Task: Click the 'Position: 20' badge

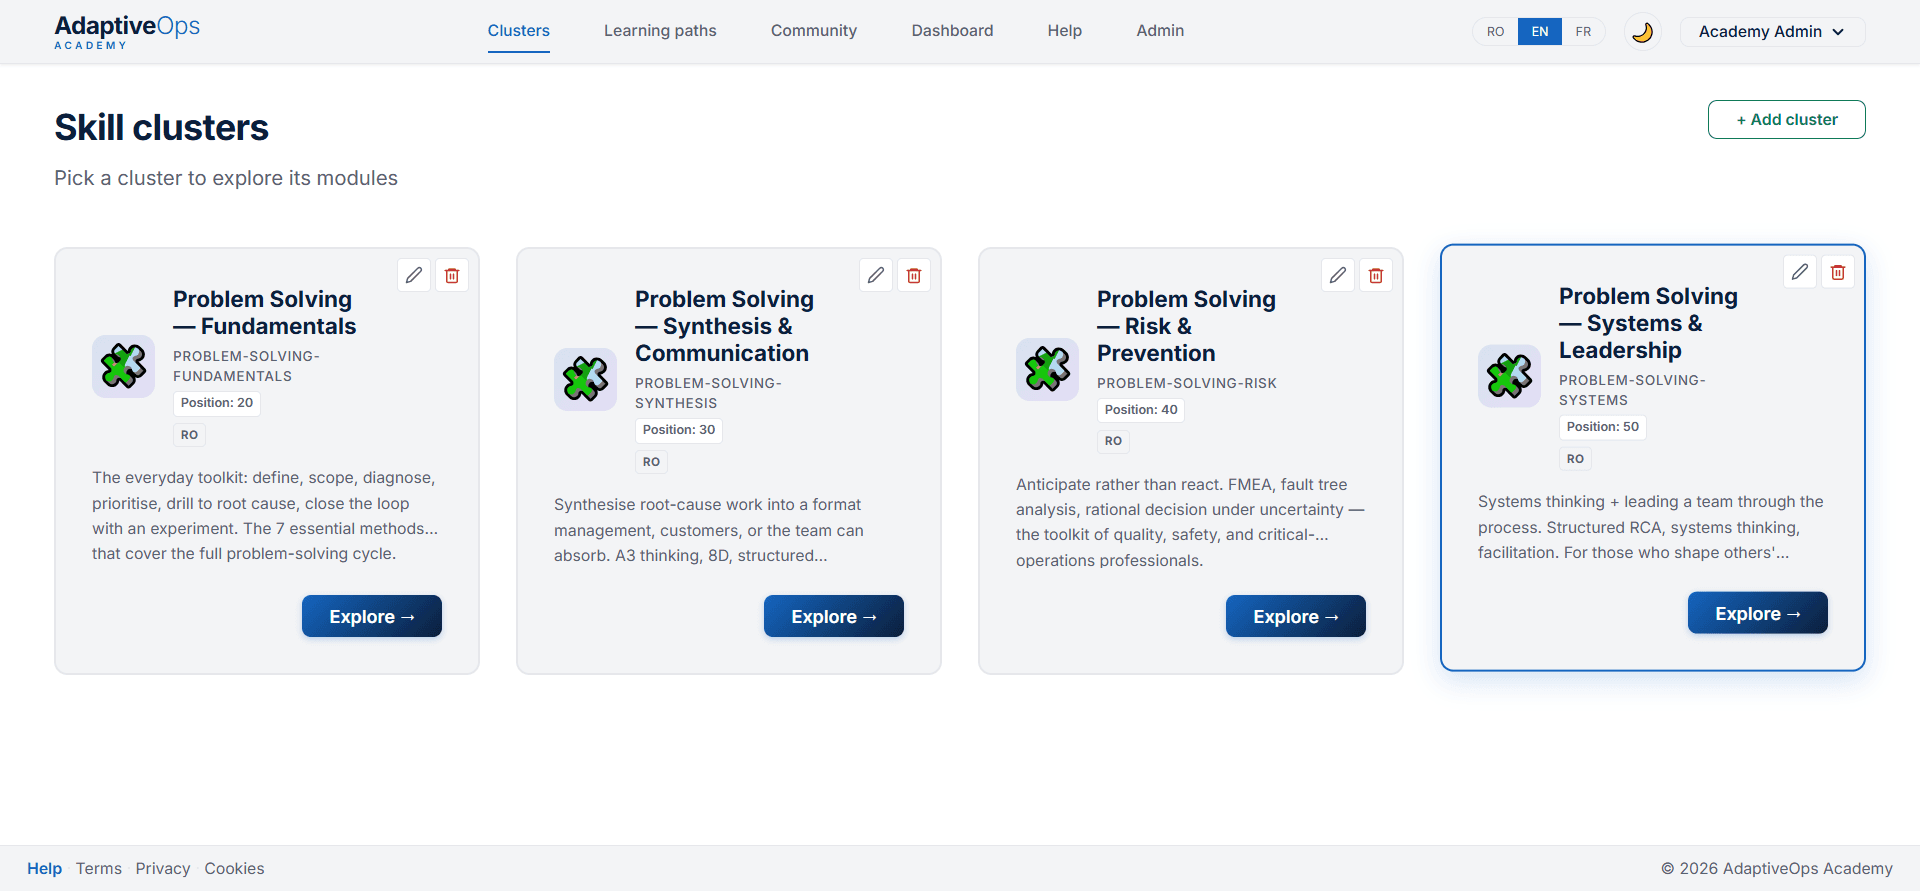Action: (217, 403)
